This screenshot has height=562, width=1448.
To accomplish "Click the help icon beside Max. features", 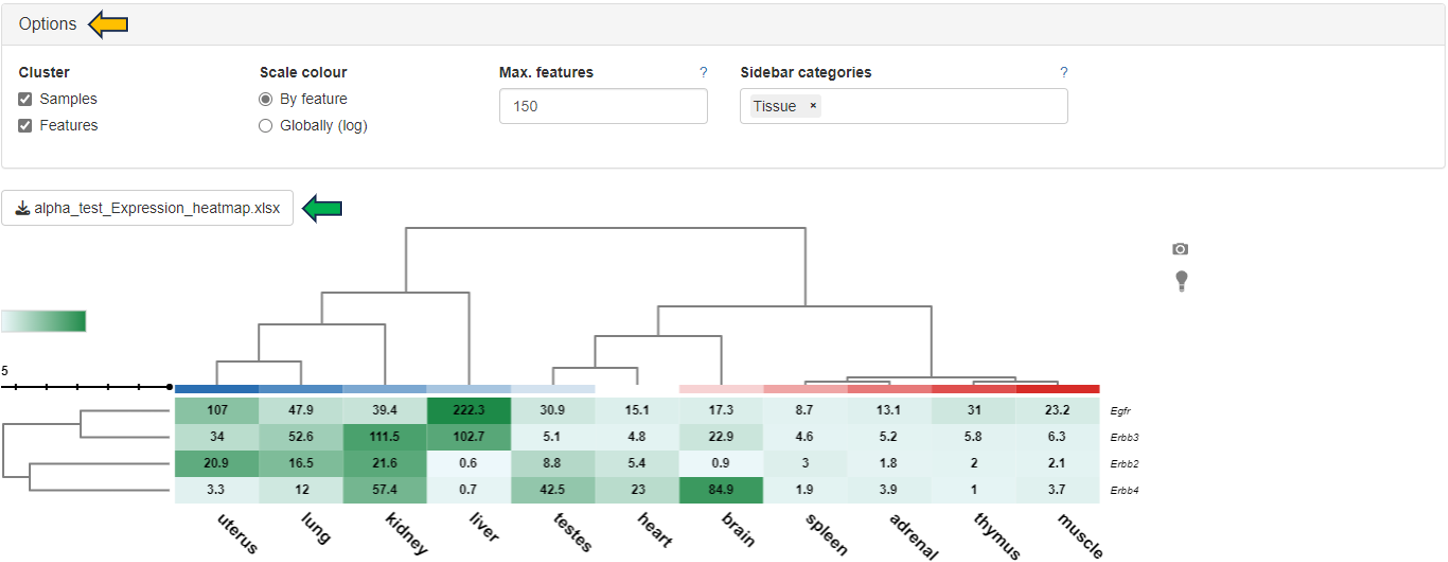I will point(703,73).
